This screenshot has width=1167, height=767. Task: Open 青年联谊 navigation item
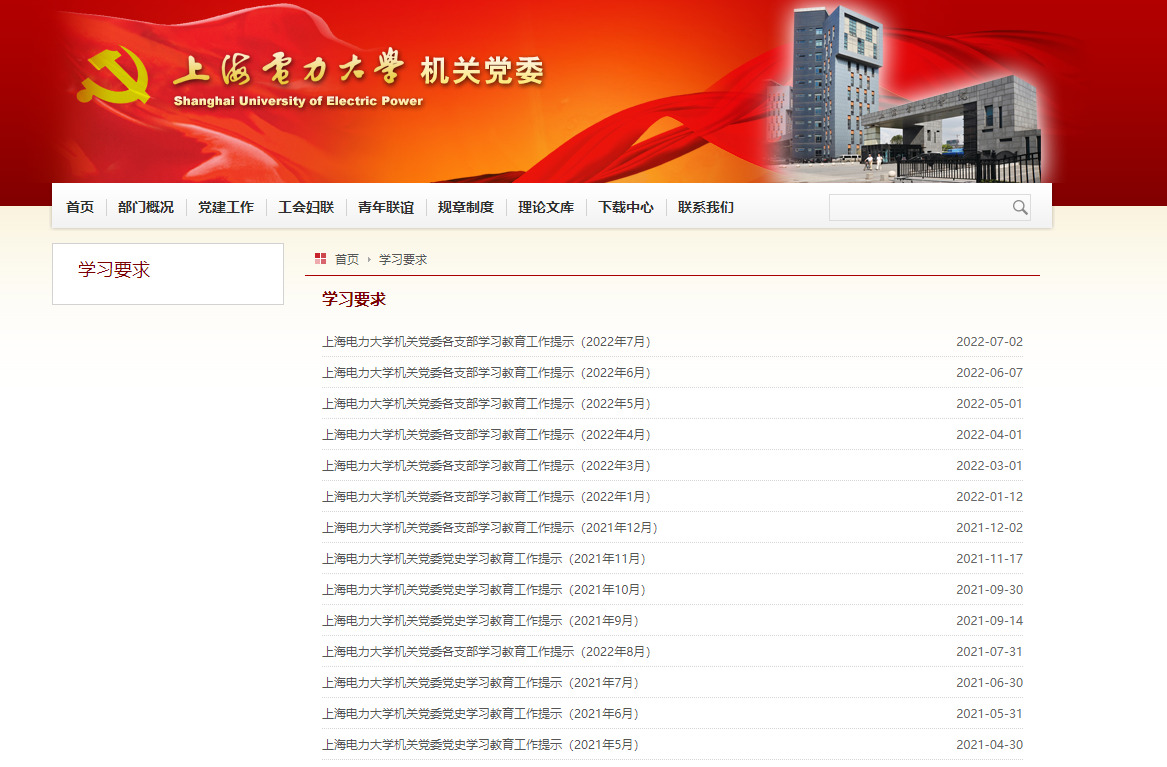click(x=386, y=208)
